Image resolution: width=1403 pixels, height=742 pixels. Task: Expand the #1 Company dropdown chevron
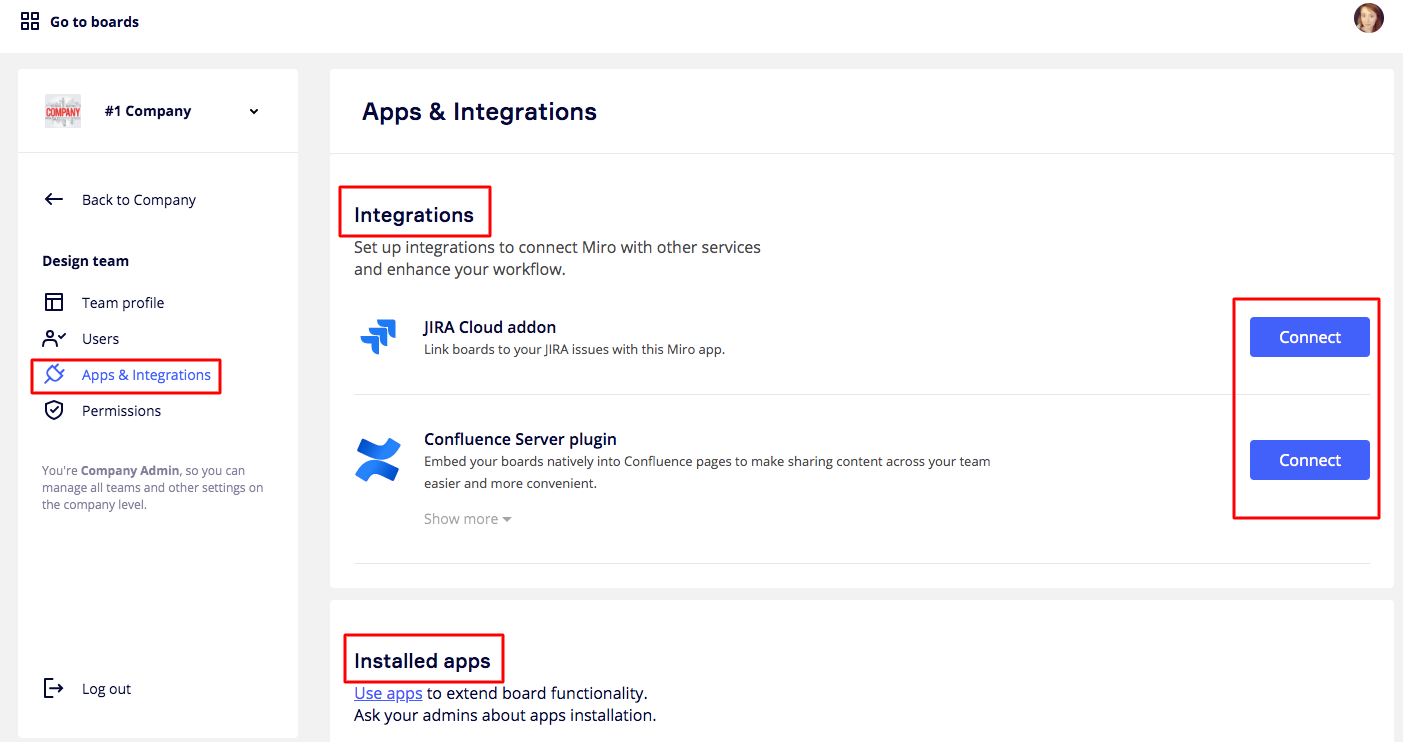[x=254, y=111]
